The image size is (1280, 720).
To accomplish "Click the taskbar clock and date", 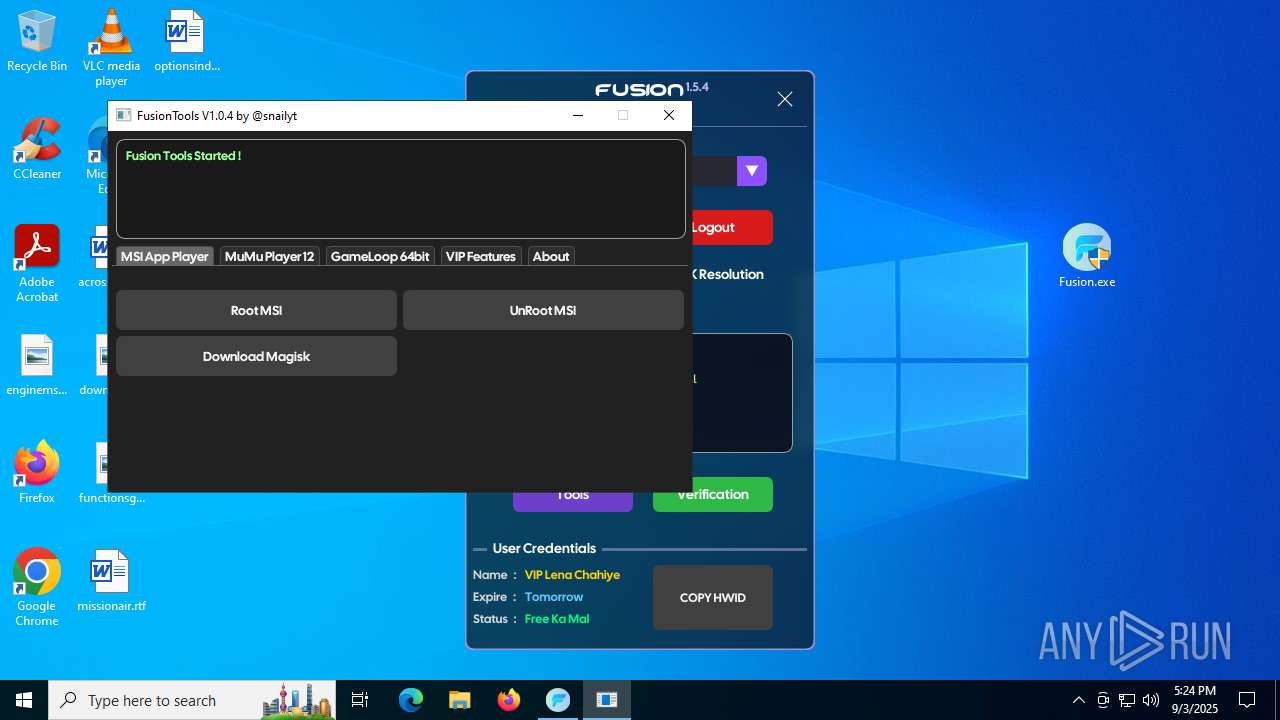I will tap(1195, 700).
